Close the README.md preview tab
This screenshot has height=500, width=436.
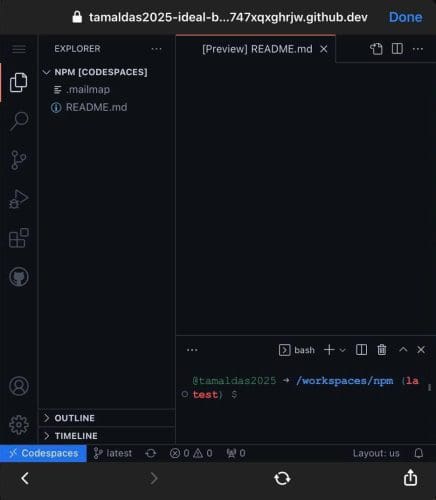tap(323, 49)
